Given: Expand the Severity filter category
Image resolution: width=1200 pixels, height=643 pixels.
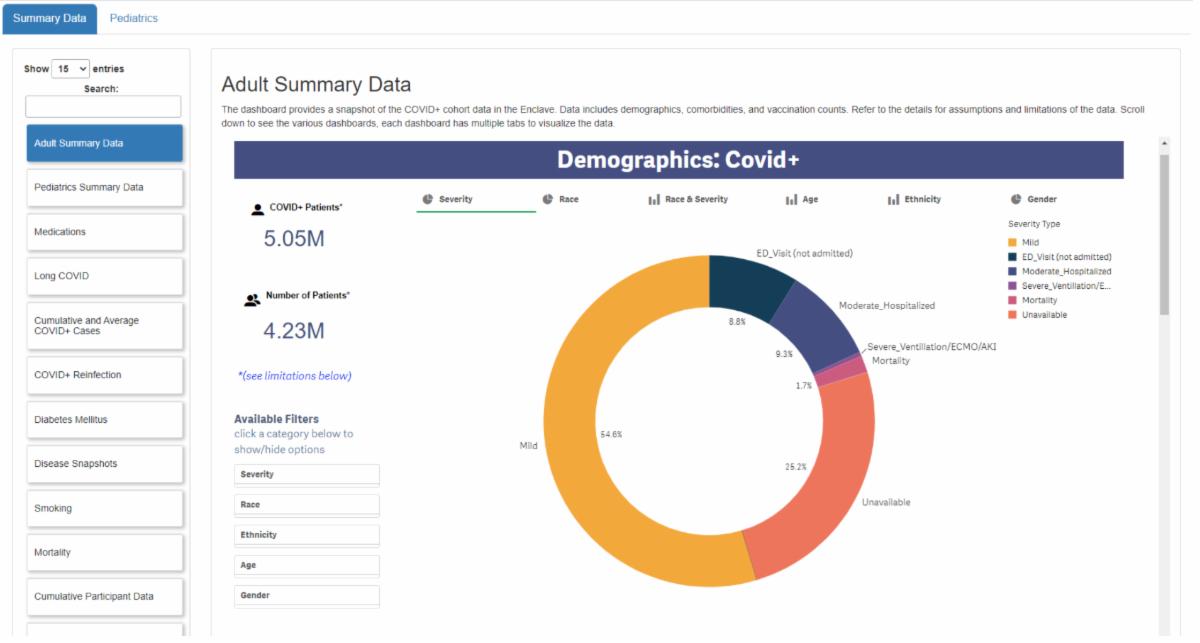Looking at the screenshot, I should click(307, 475).
